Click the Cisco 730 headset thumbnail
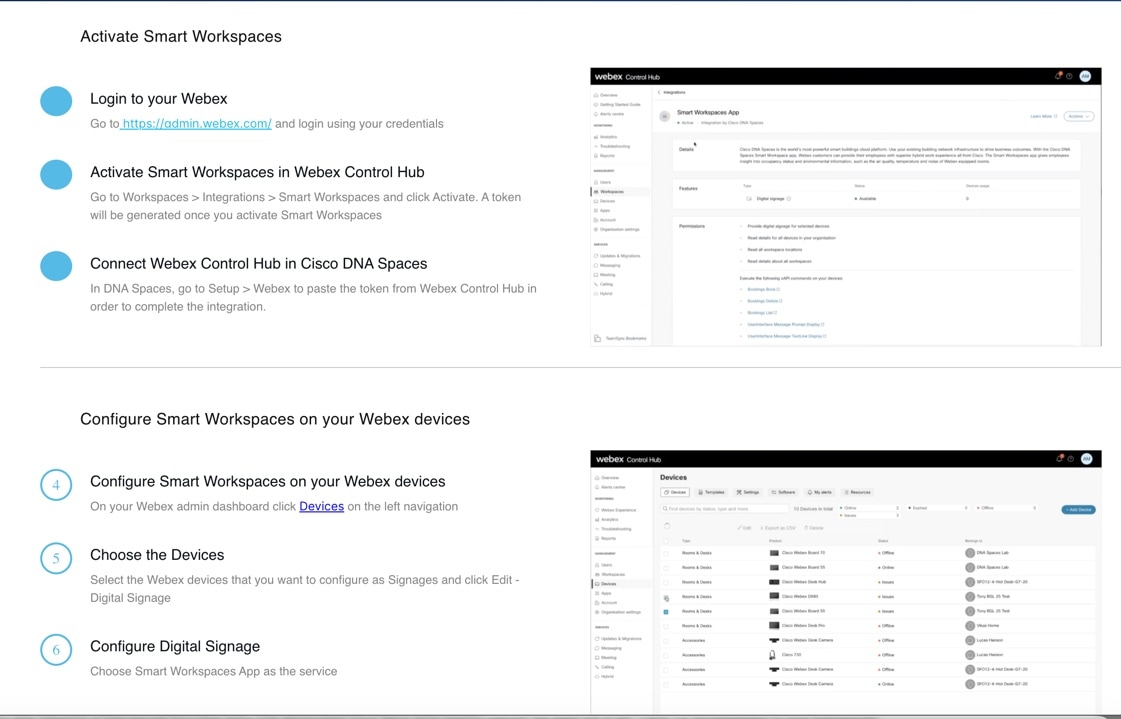 (x=772, y=655)
